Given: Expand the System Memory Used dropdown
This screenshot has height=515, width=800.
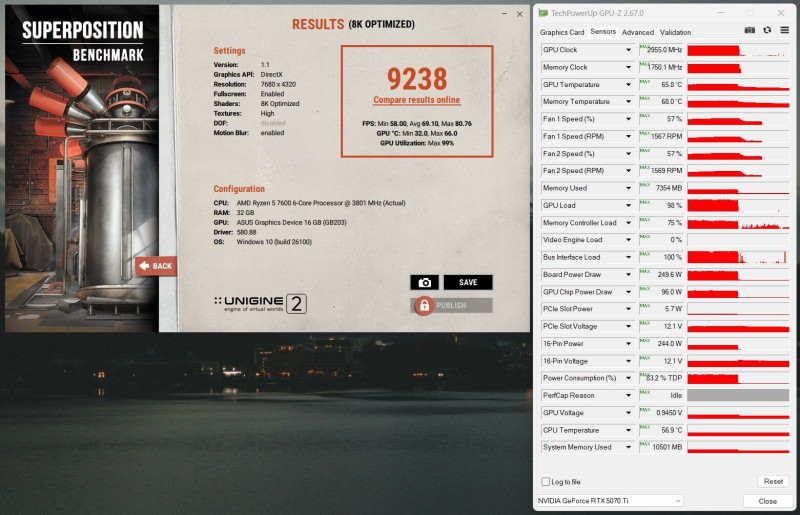Looking at the screenshot, I should pyautogui.click(x=628, y=447).
